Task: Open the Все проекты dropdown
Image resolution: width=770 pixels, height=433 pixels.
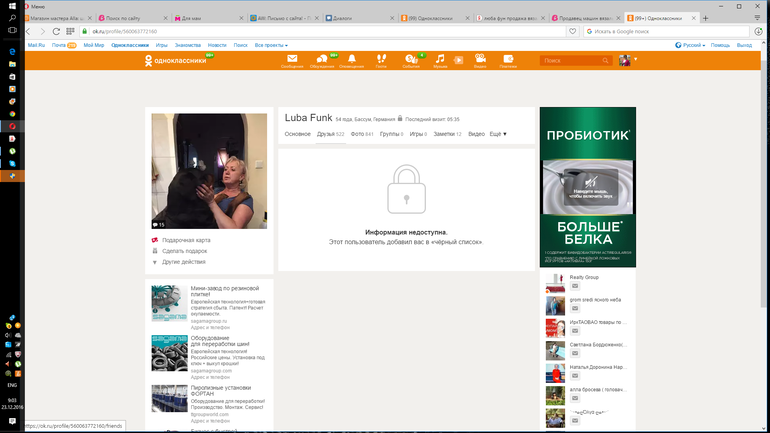Action: (271, 45)
